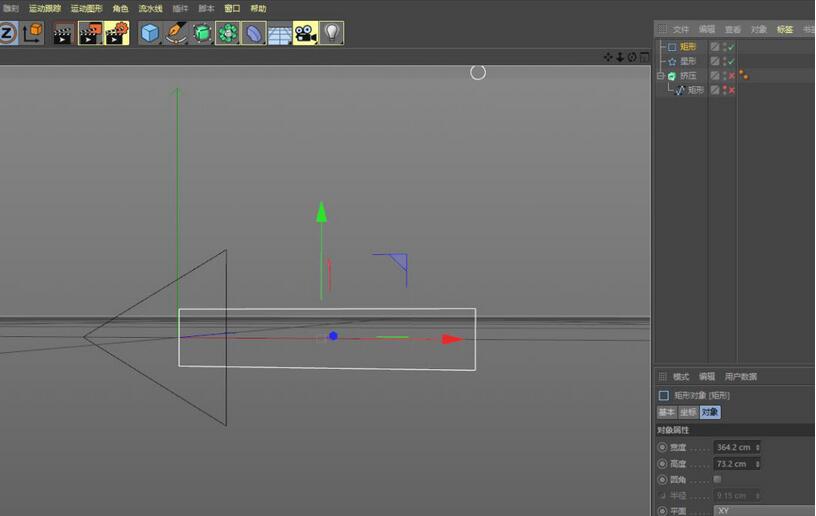This screenshot has height=516, width=816.
Task: Click the Floor environment grid icon
Action: tap(280, 33)
